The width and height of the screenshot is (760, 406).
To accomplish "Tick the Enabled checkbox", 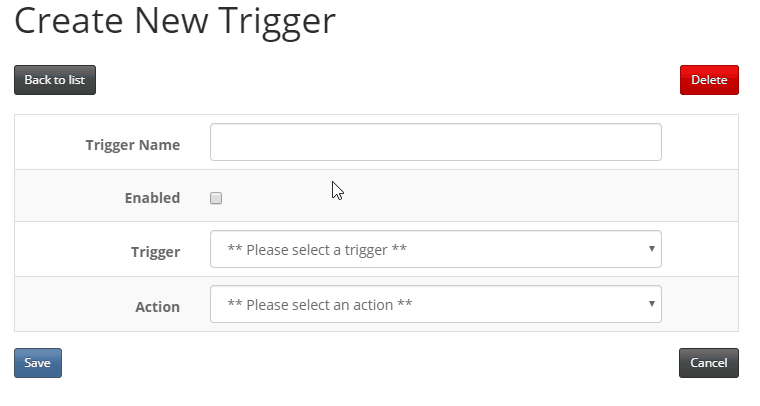I will click(x=216, y=198).
